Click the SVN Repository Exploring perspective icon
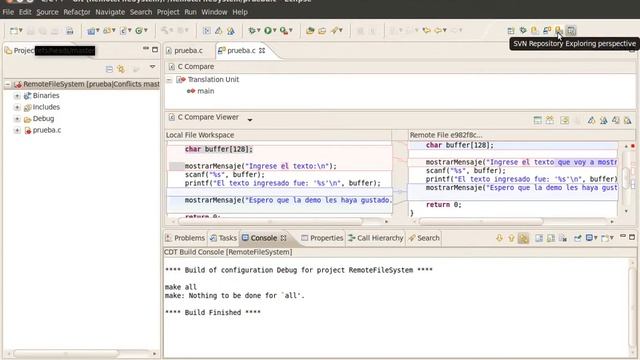640x360 pixels. click(559, 31)
